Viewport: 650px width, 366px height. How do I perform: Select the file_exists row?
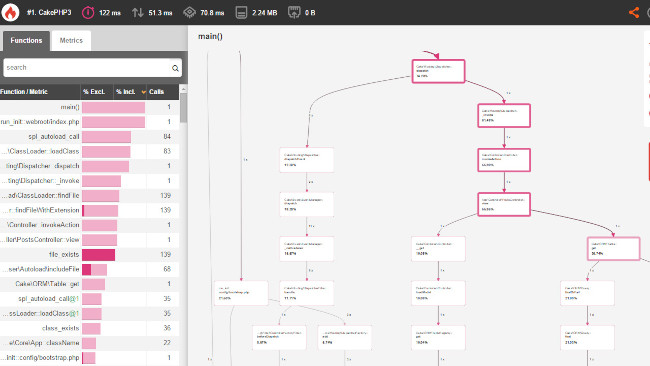click(90, 255)
